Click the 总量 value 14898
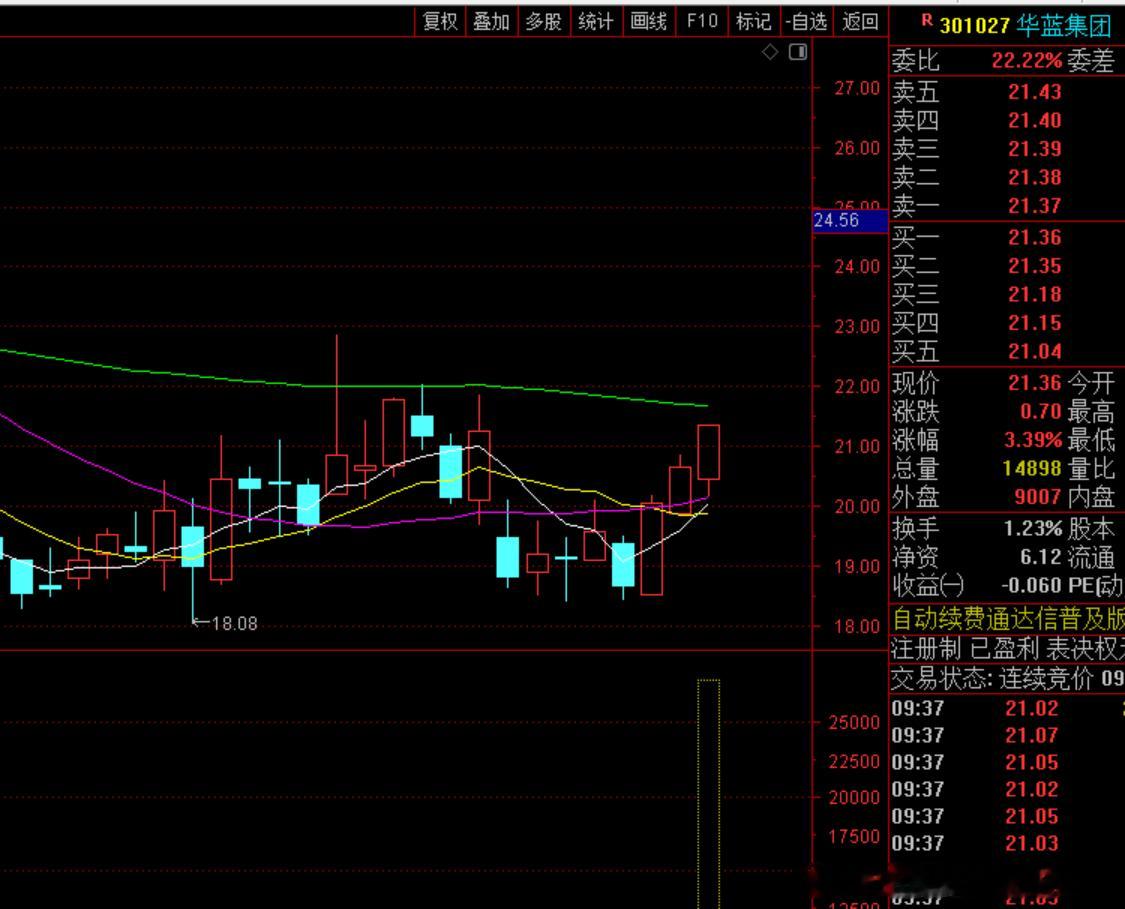The image size is (1125, 909). tap(1032, 468)
